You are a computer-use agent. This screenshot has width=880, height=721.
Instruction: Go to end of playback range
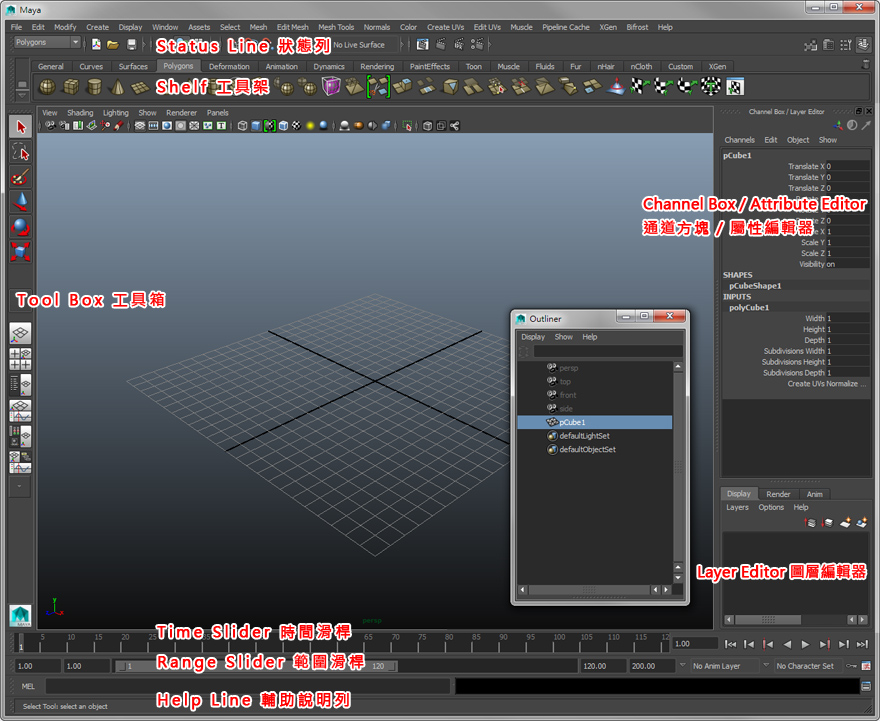862,644
